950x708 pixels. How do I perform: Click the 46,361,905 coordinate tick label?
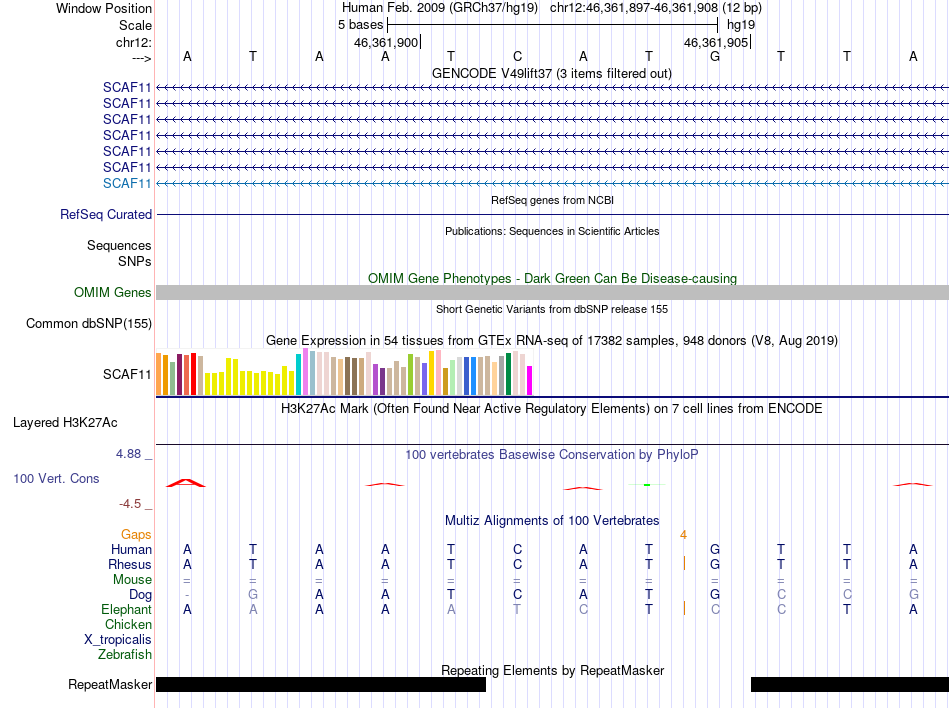click(716, 42)
